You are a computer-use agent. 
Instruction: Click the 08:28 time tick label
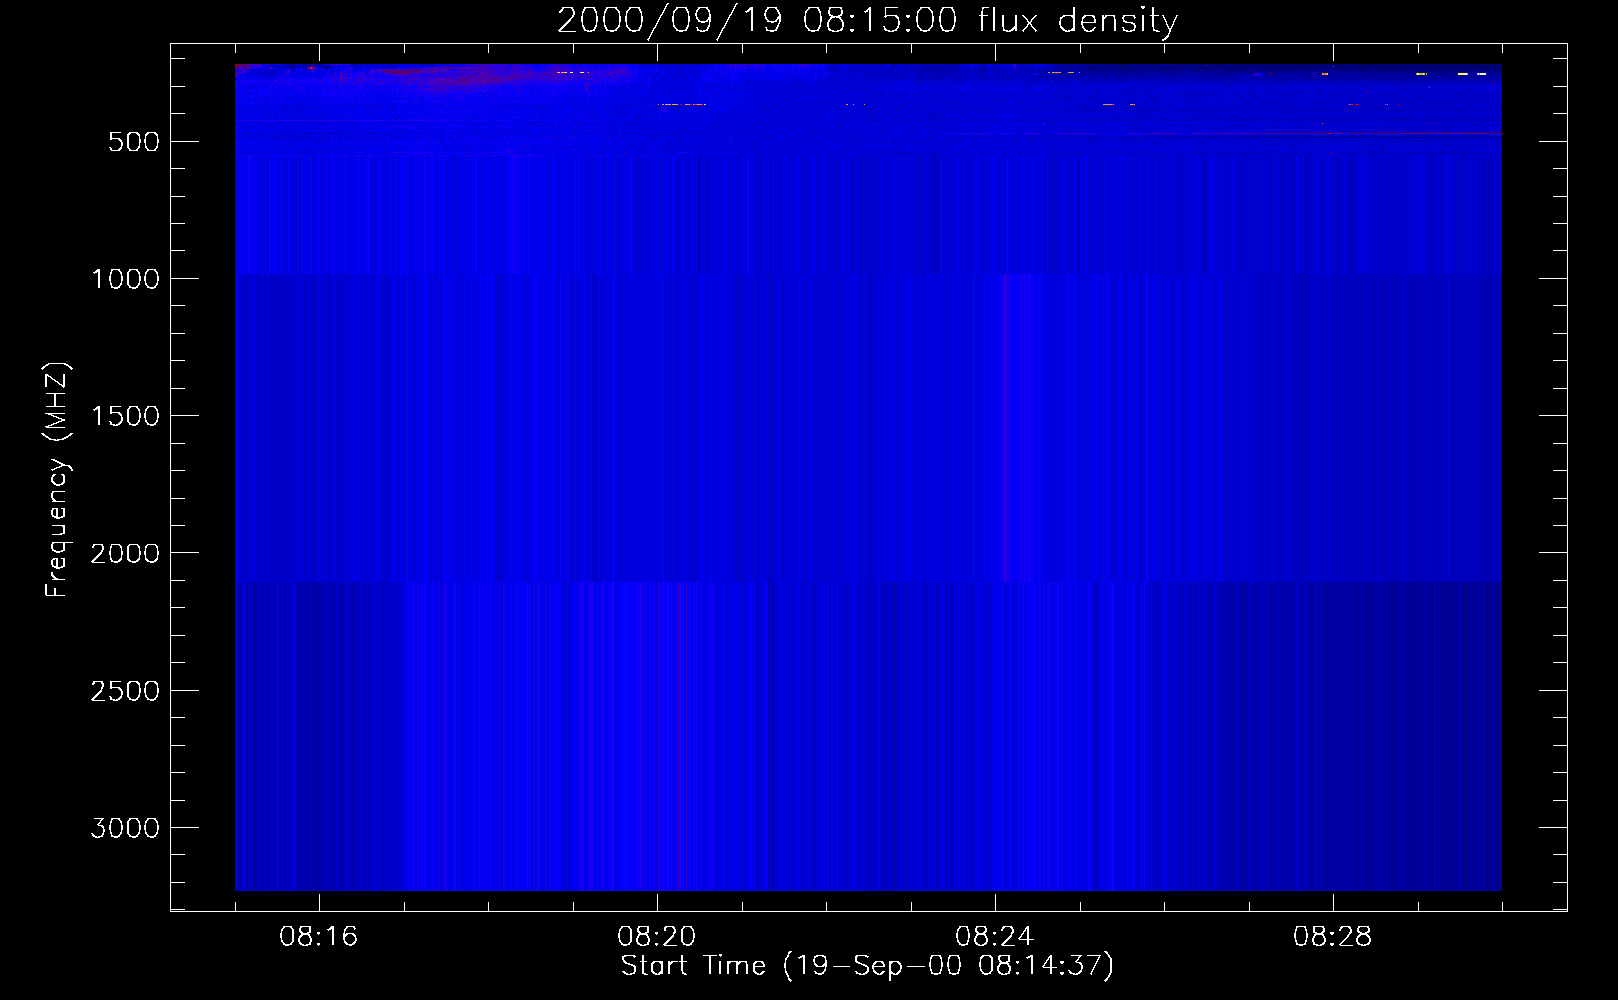(x=1333, y=937)
